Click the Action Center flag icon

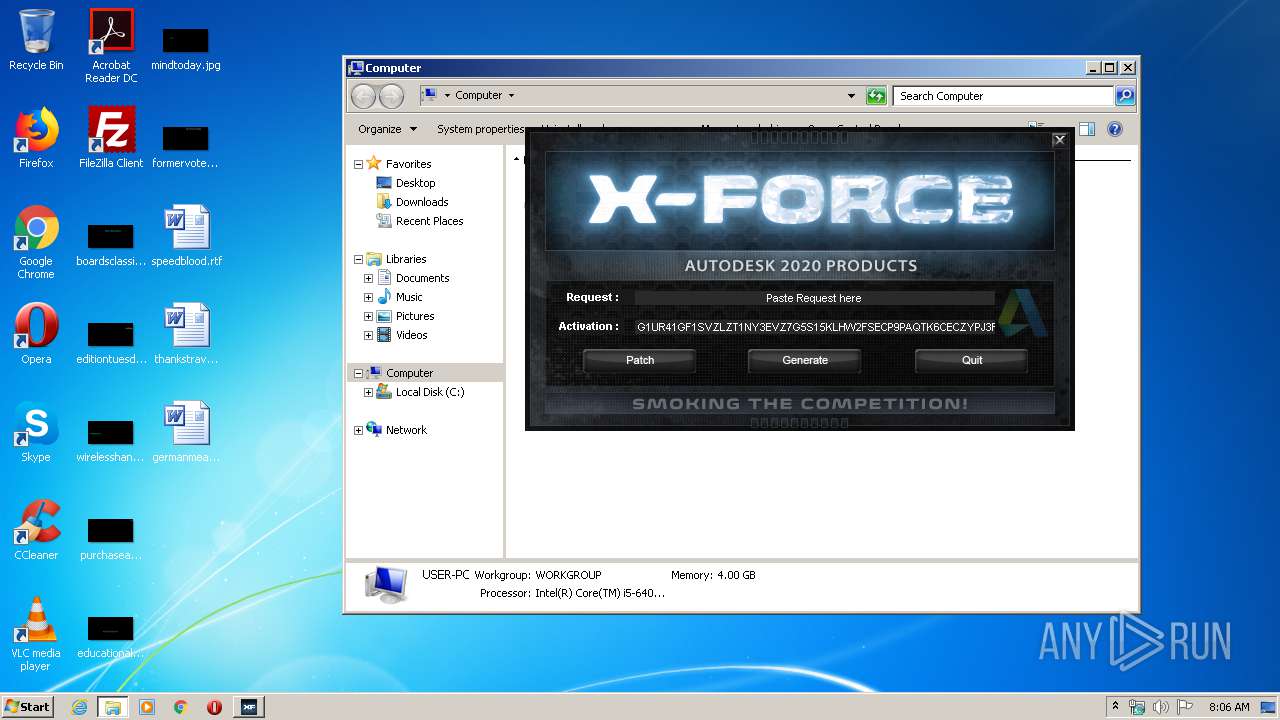(1185, 707)
